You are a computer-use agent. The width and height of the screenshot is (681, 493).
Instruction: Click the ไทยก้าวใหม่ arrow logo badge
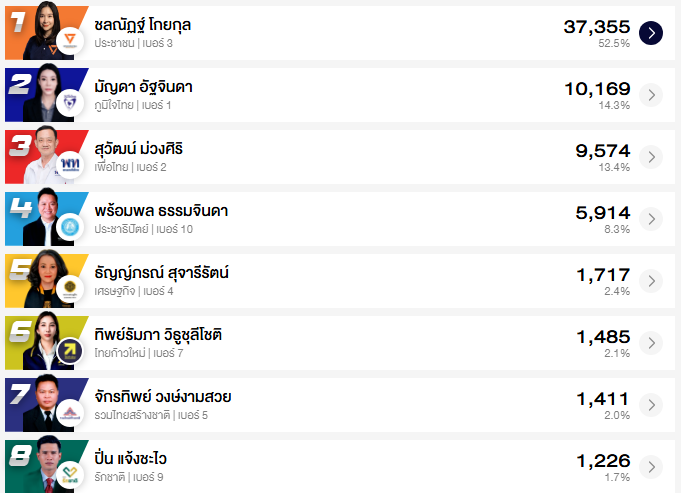tap(69, 351)
